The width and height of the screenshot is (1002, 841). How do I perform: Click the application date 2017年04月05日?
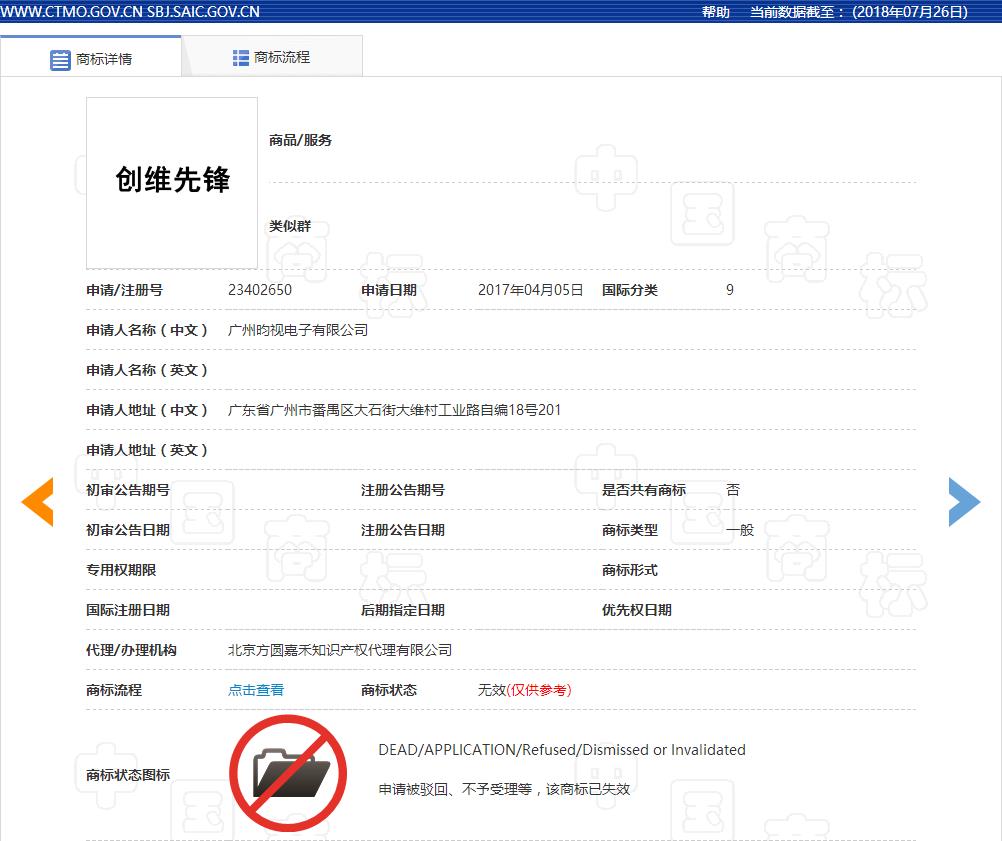pyautogui.click(x=530, y=290)
